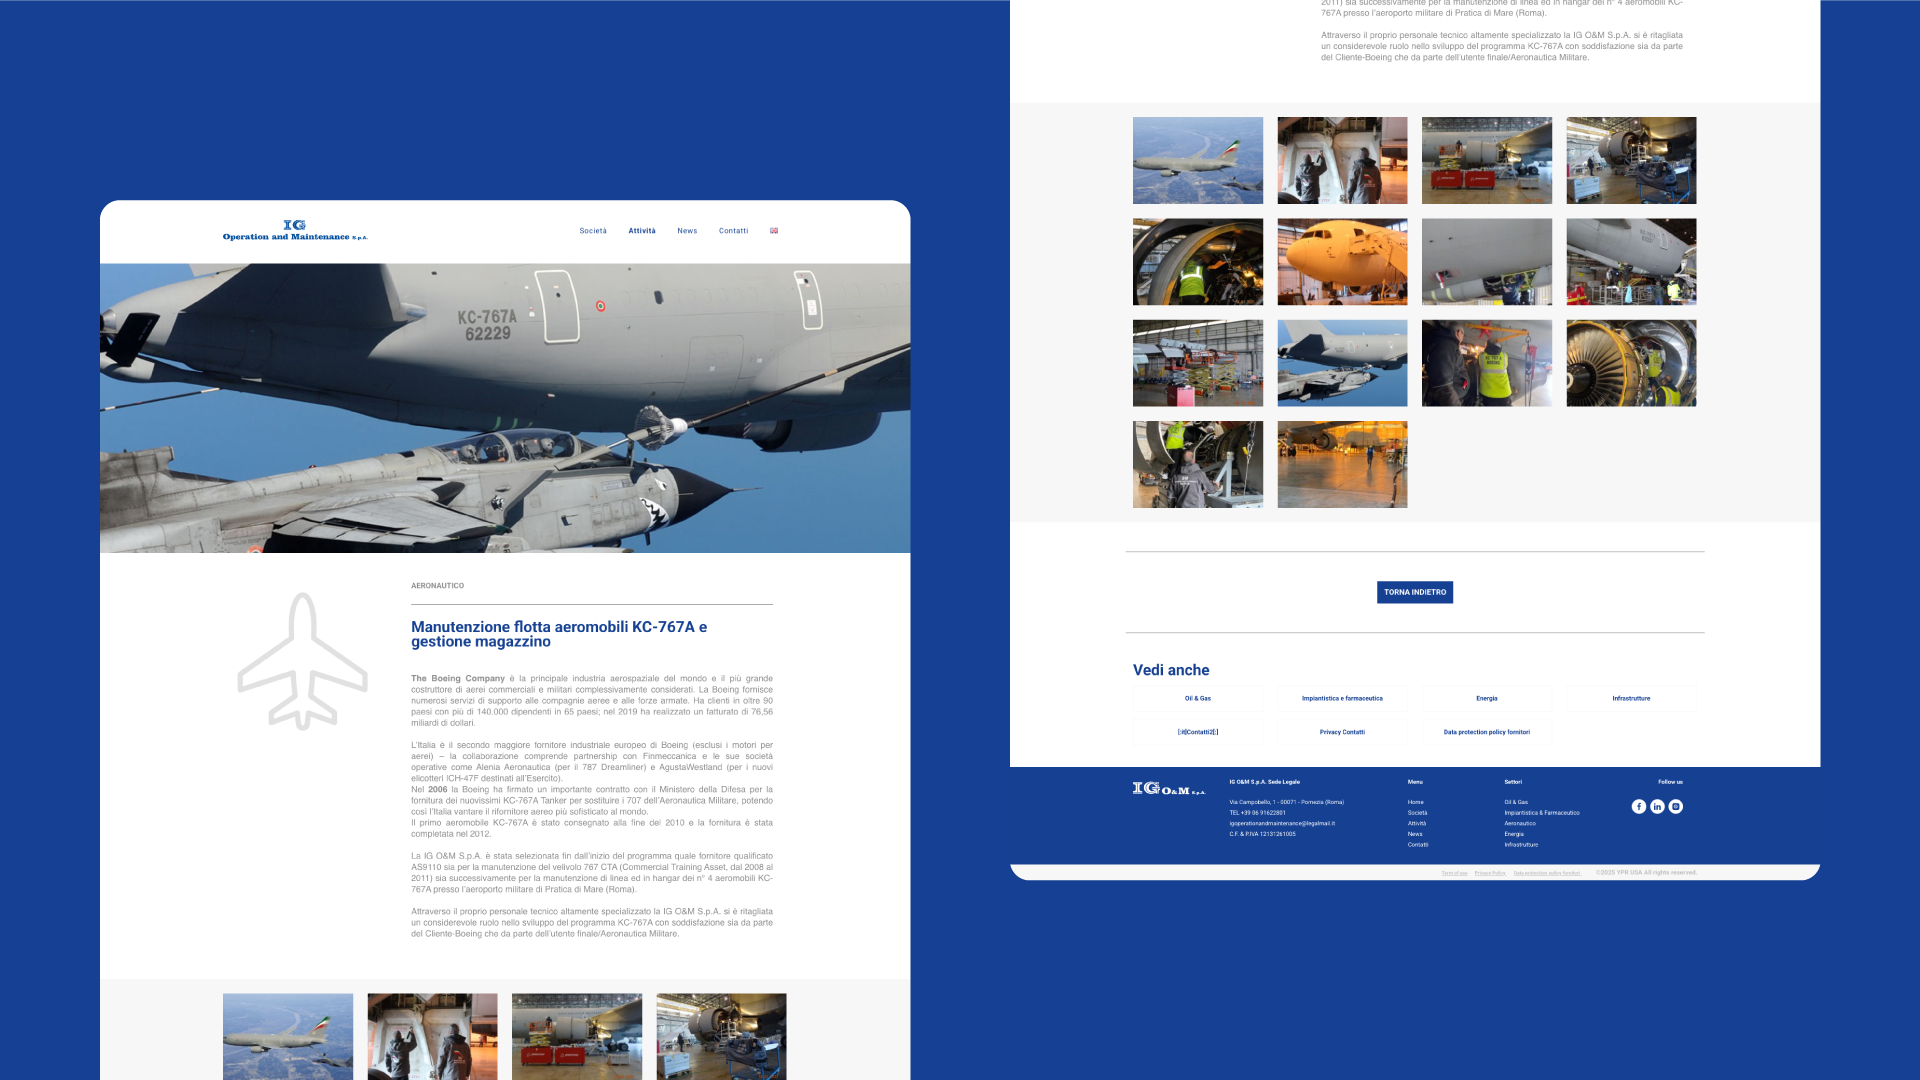Open right gallery thumbnail of plain grey fuselage underside
The height and width of the screenshot is (1080, 1920).
[1487, 262]
